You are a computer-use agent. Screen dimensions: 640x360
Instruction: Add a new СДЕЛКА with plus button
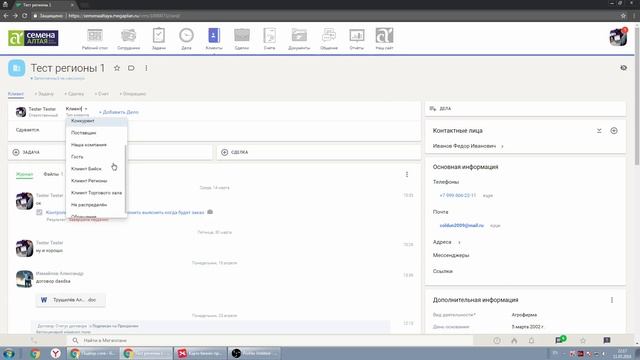coord(224,152)
